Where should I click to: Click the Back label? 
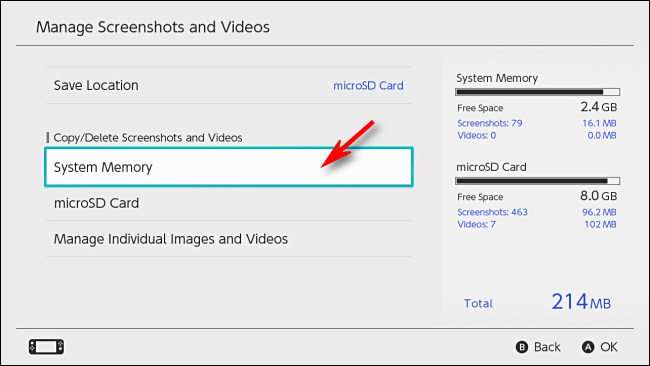(547, 347)
